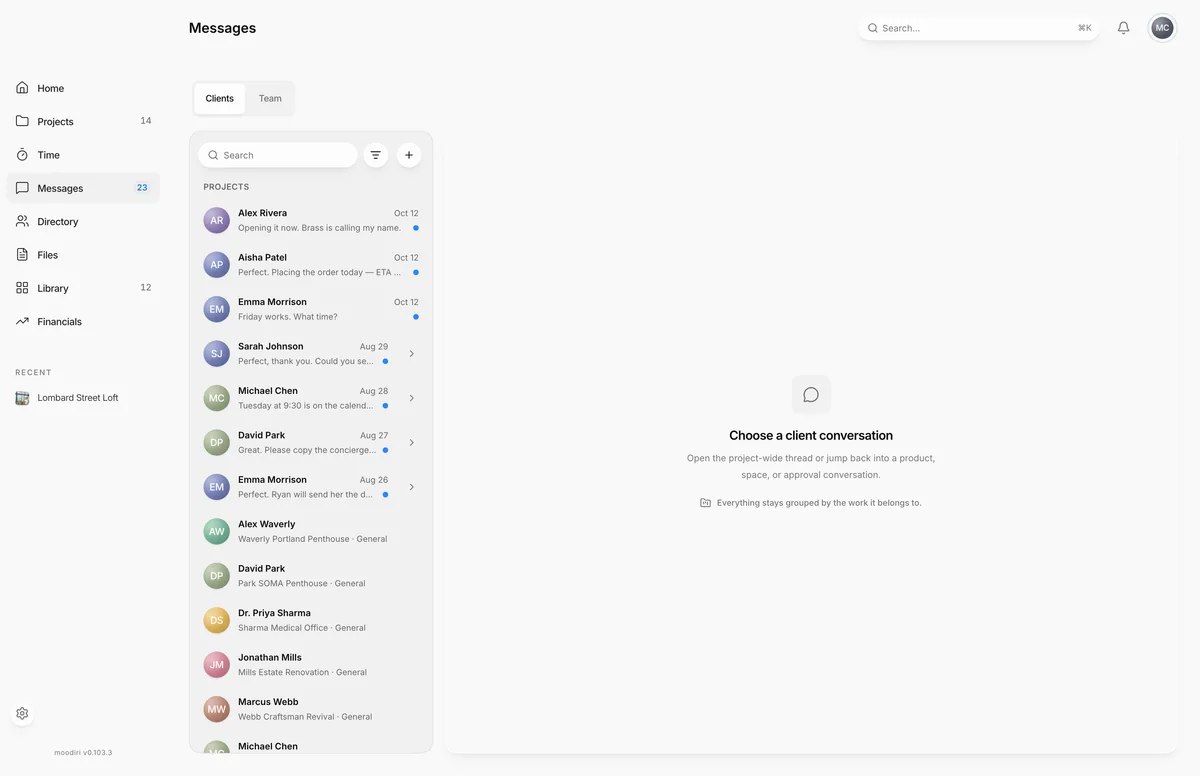Click the conversation list search field
Viewport: 1200px width, 776px height.
[278, 155]
